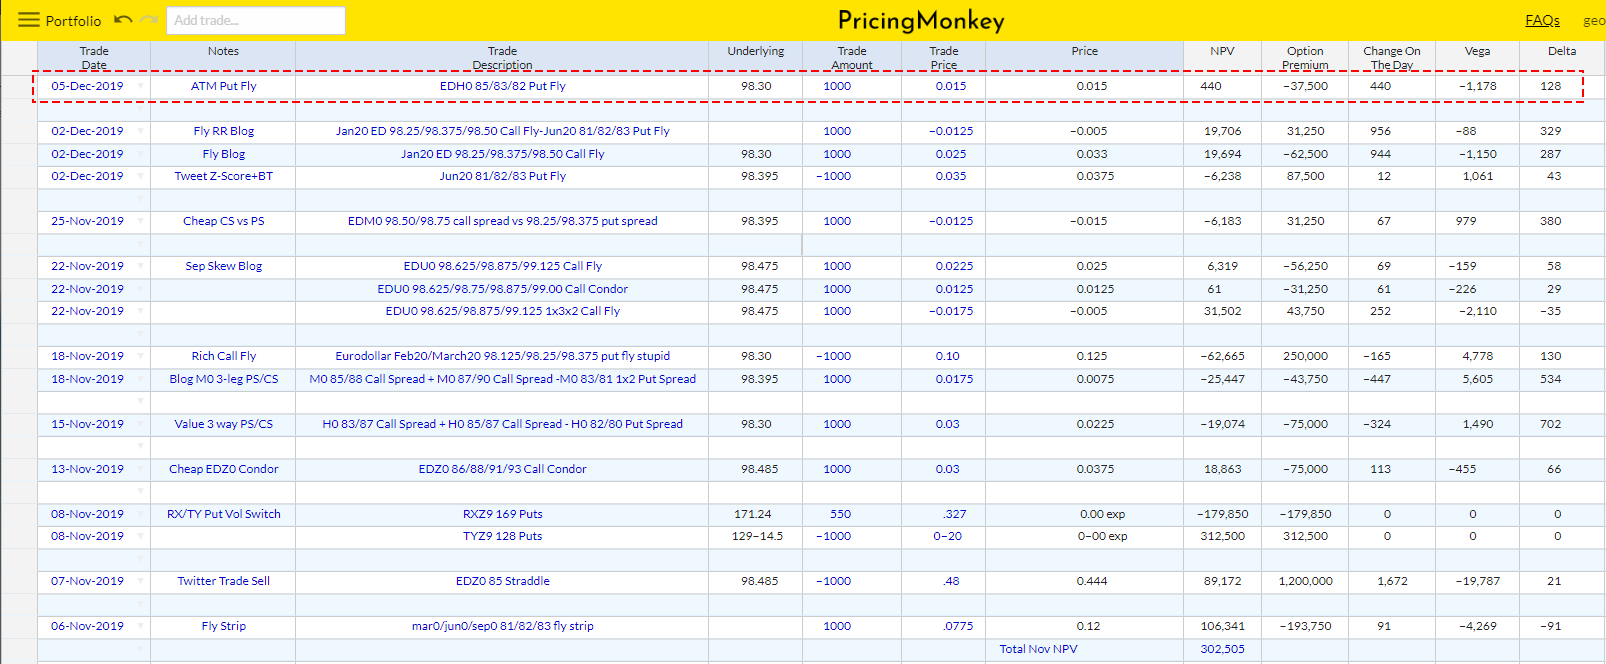The width and height of the screenshot is (1606, 664).
Task: Click the PricingMonkey logo title
Action: (x=921, y=20)
